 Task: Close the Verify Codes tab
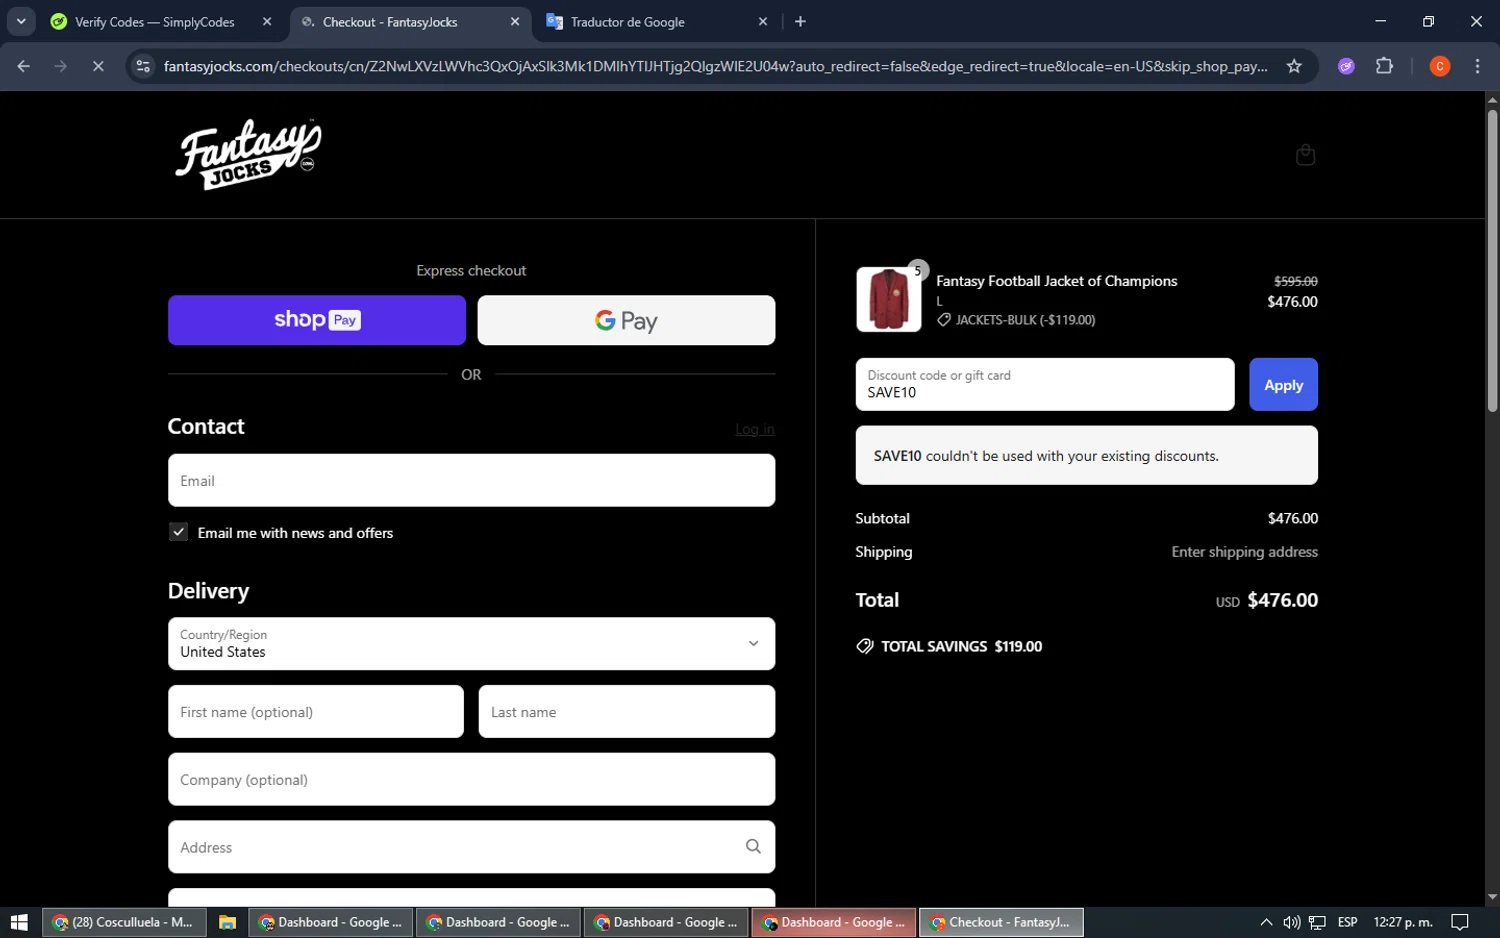(x=267, y=22)
